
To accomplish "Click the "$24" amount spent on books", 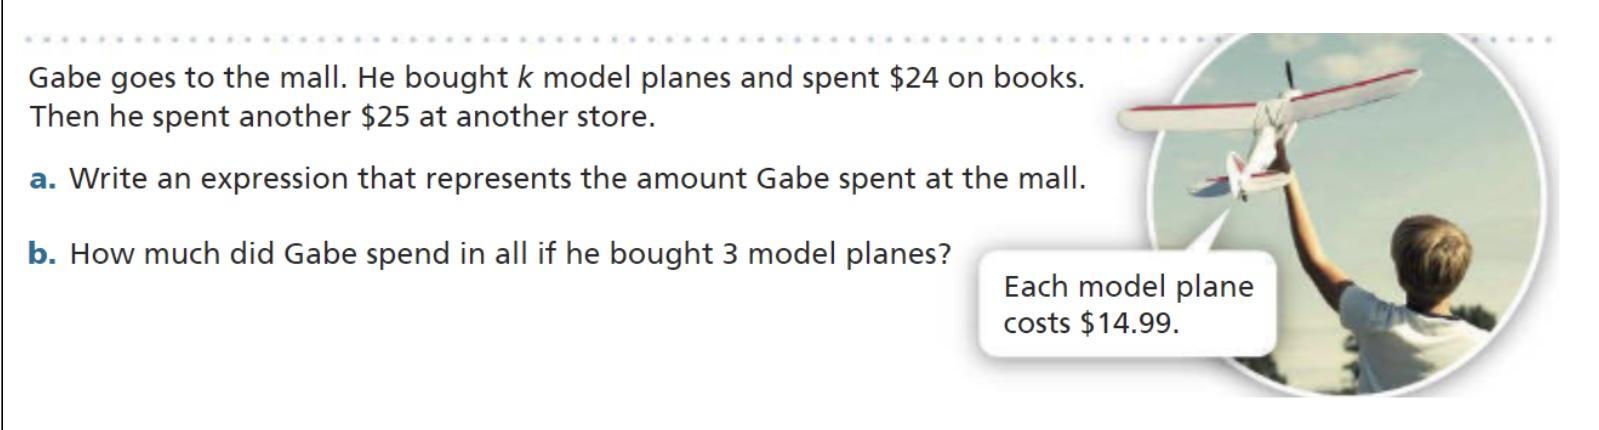I will (x=914, y=78).
